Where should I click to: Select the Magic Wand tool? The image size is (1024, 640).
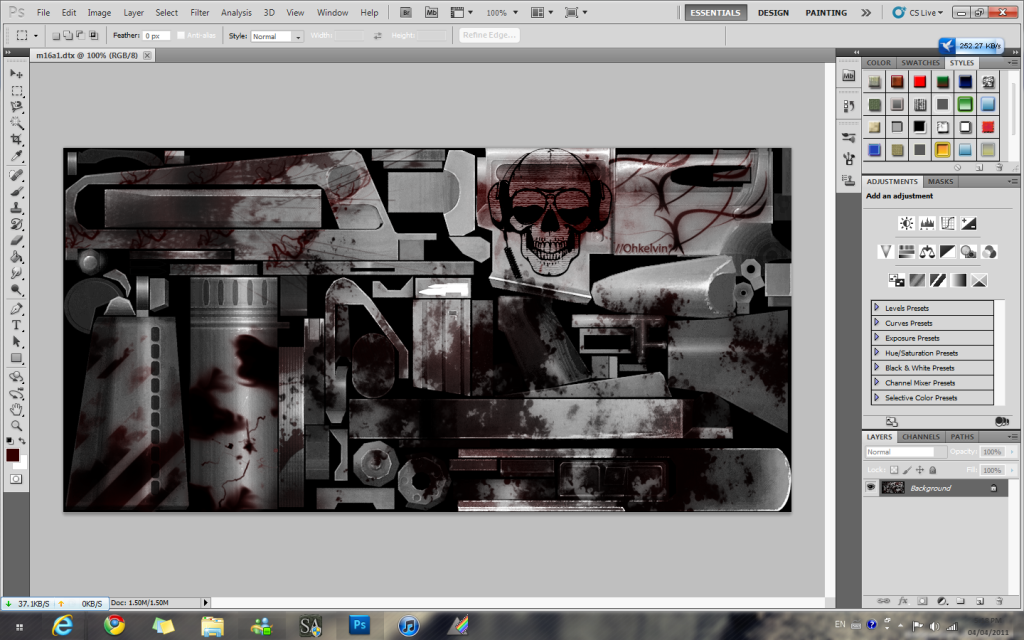pyautogui.click(x=17, y=122)
